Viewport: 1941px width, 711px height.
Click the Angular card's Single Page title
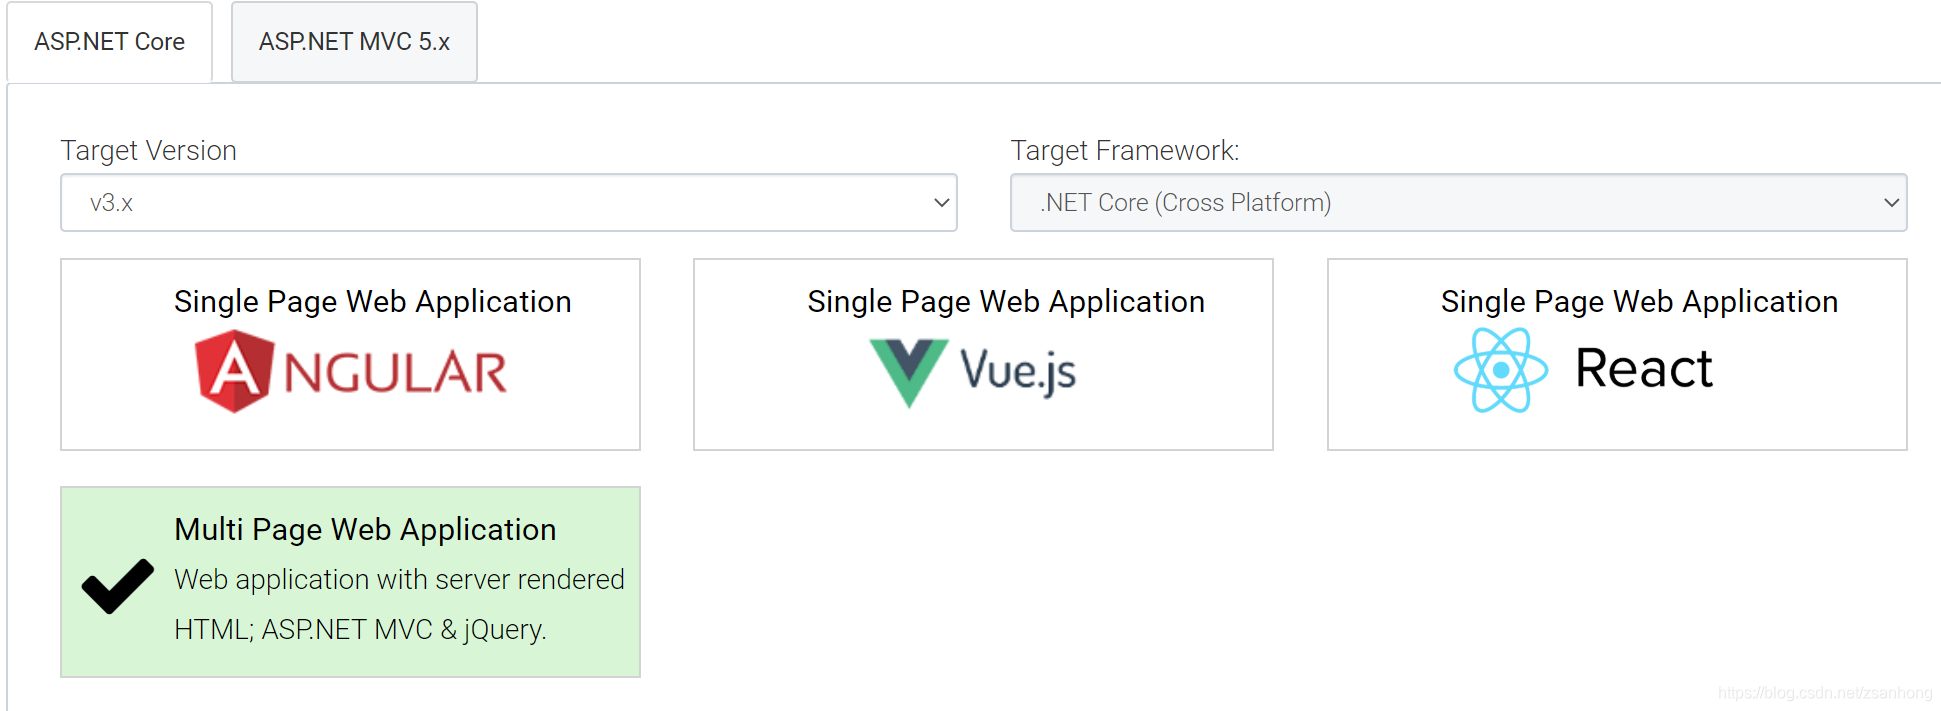pyautogui.click(x=372, y=302)
